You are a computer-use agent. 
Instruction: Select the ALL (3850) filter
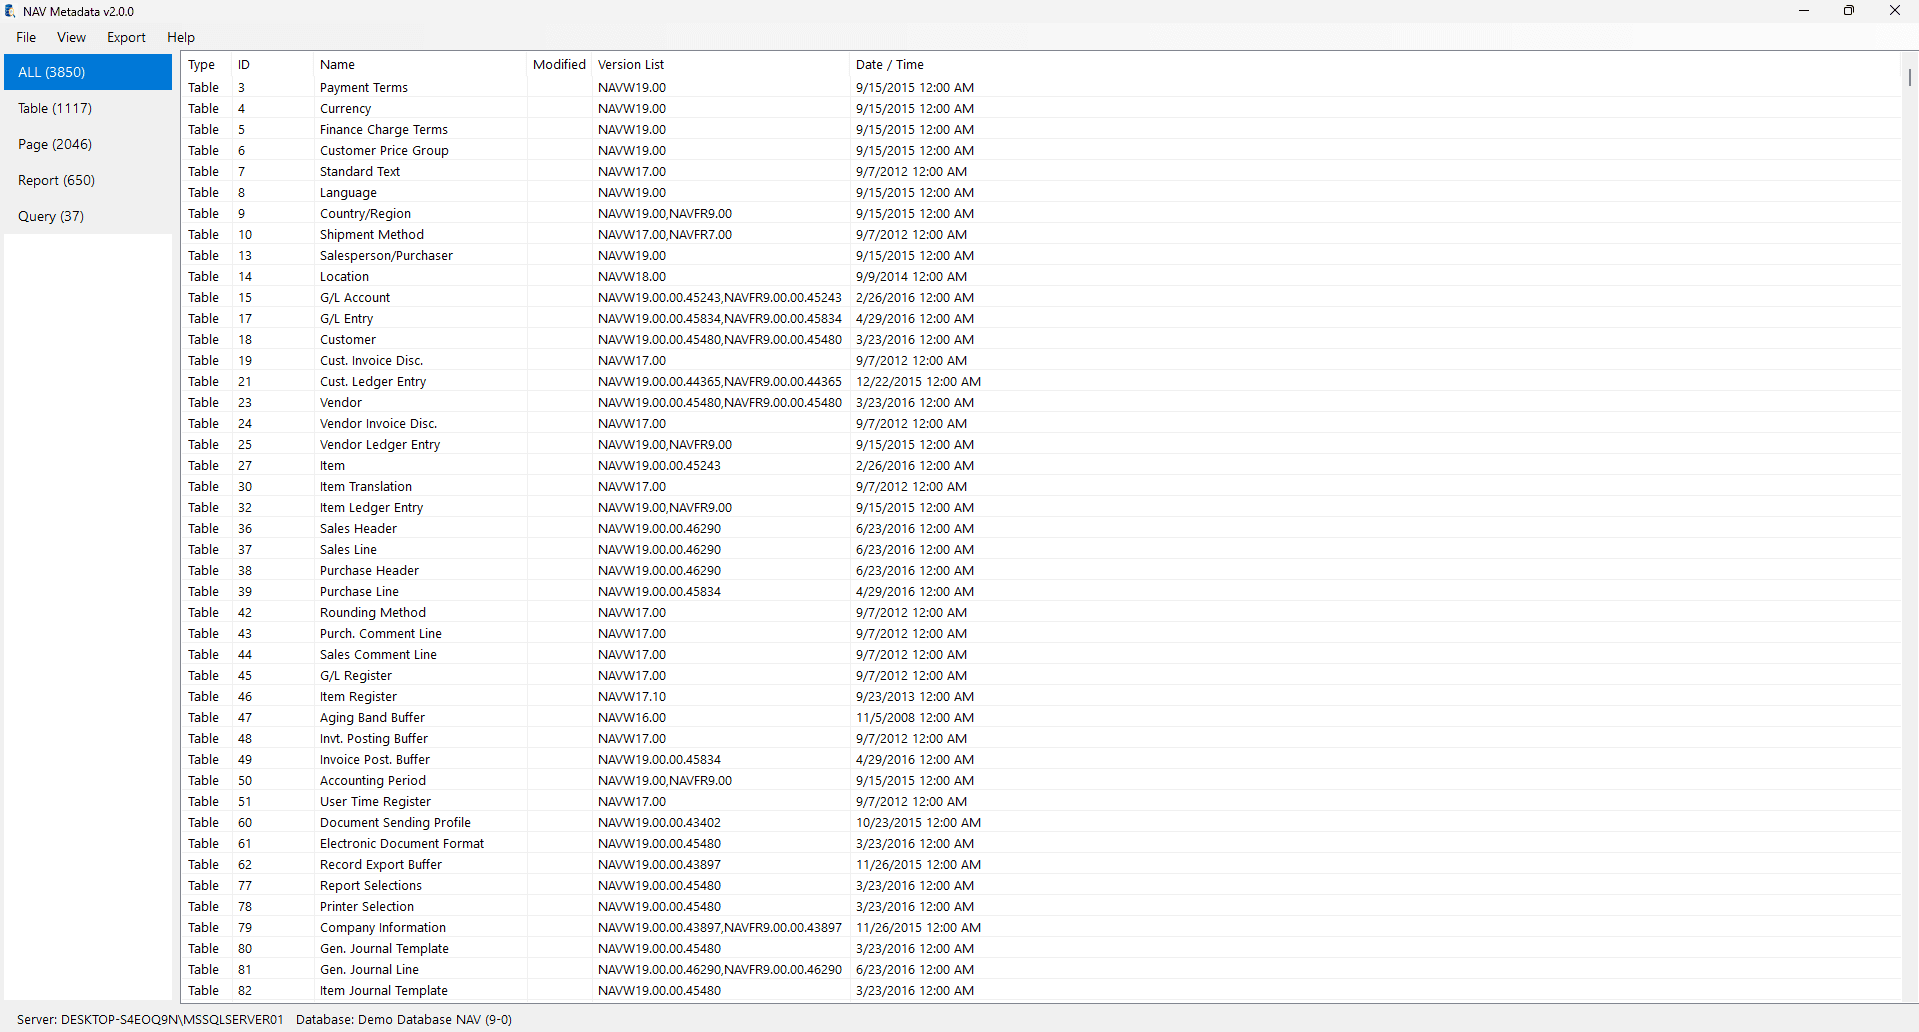pos(88,72)
